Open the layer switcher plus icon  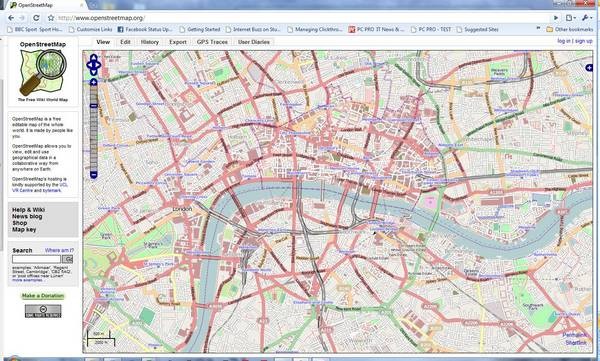[589, 68]
